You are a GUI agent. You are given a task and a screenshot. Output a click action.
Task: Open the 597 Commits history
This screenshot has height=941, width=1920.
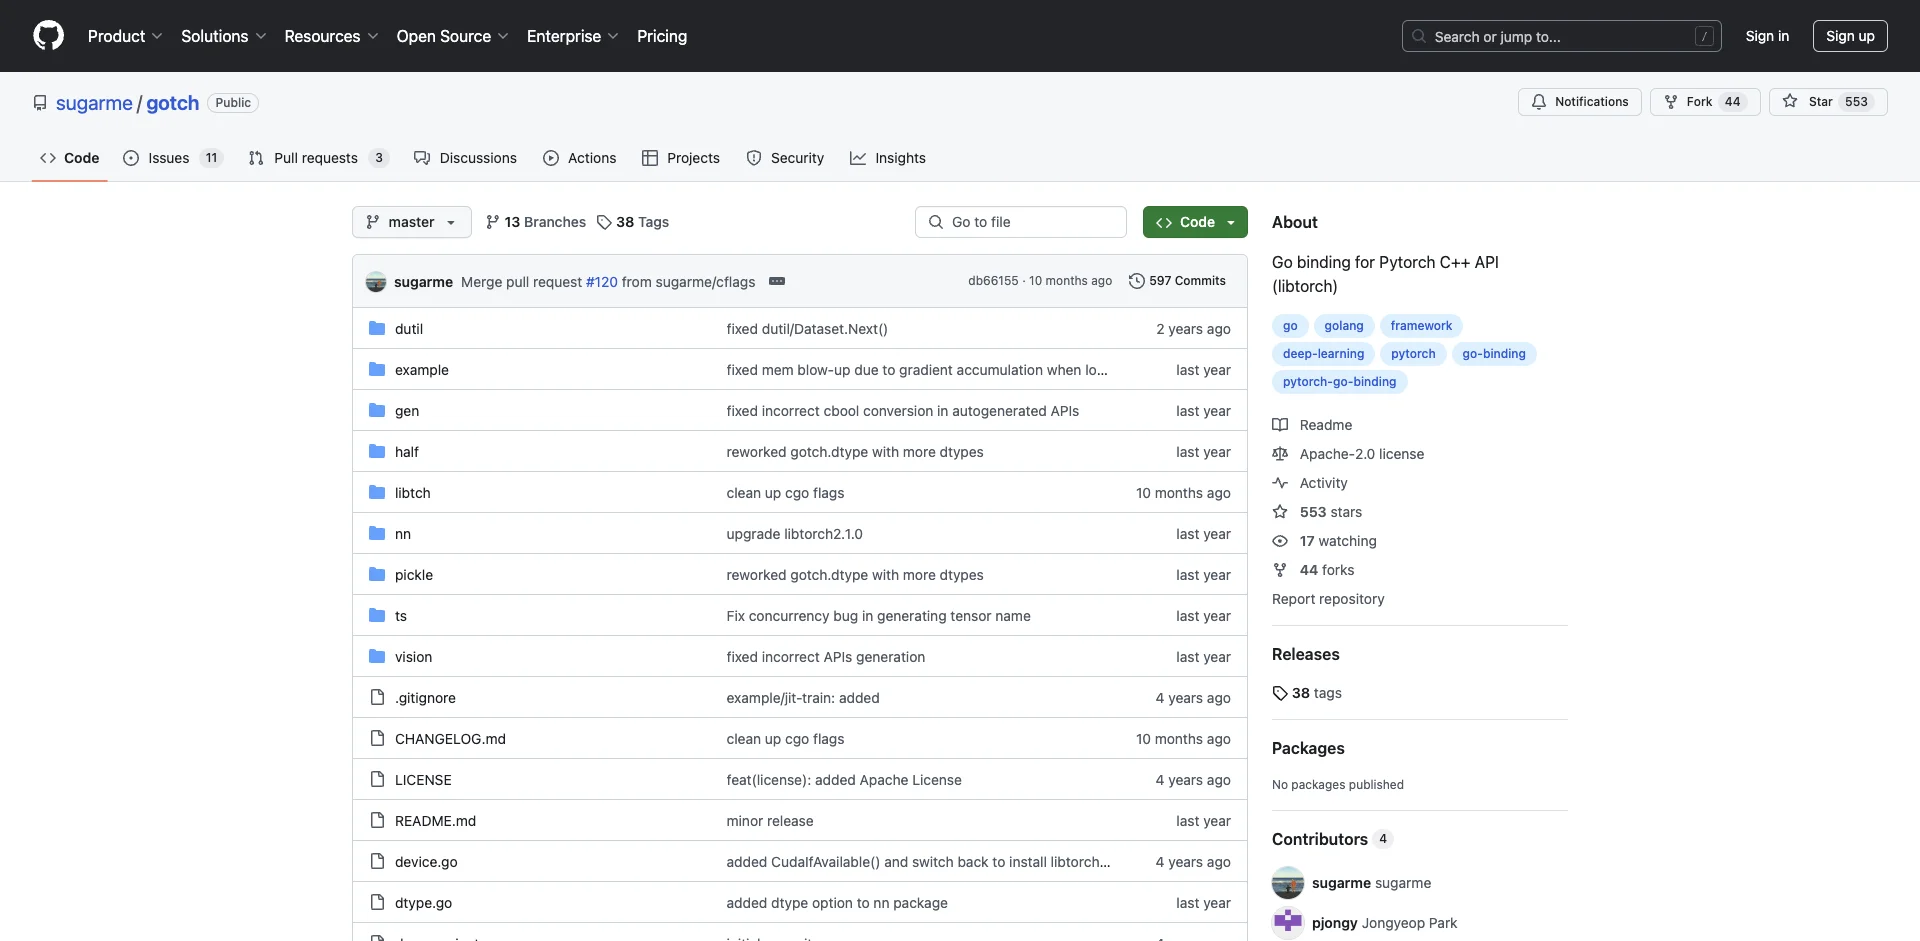(x=1177, y=281)
